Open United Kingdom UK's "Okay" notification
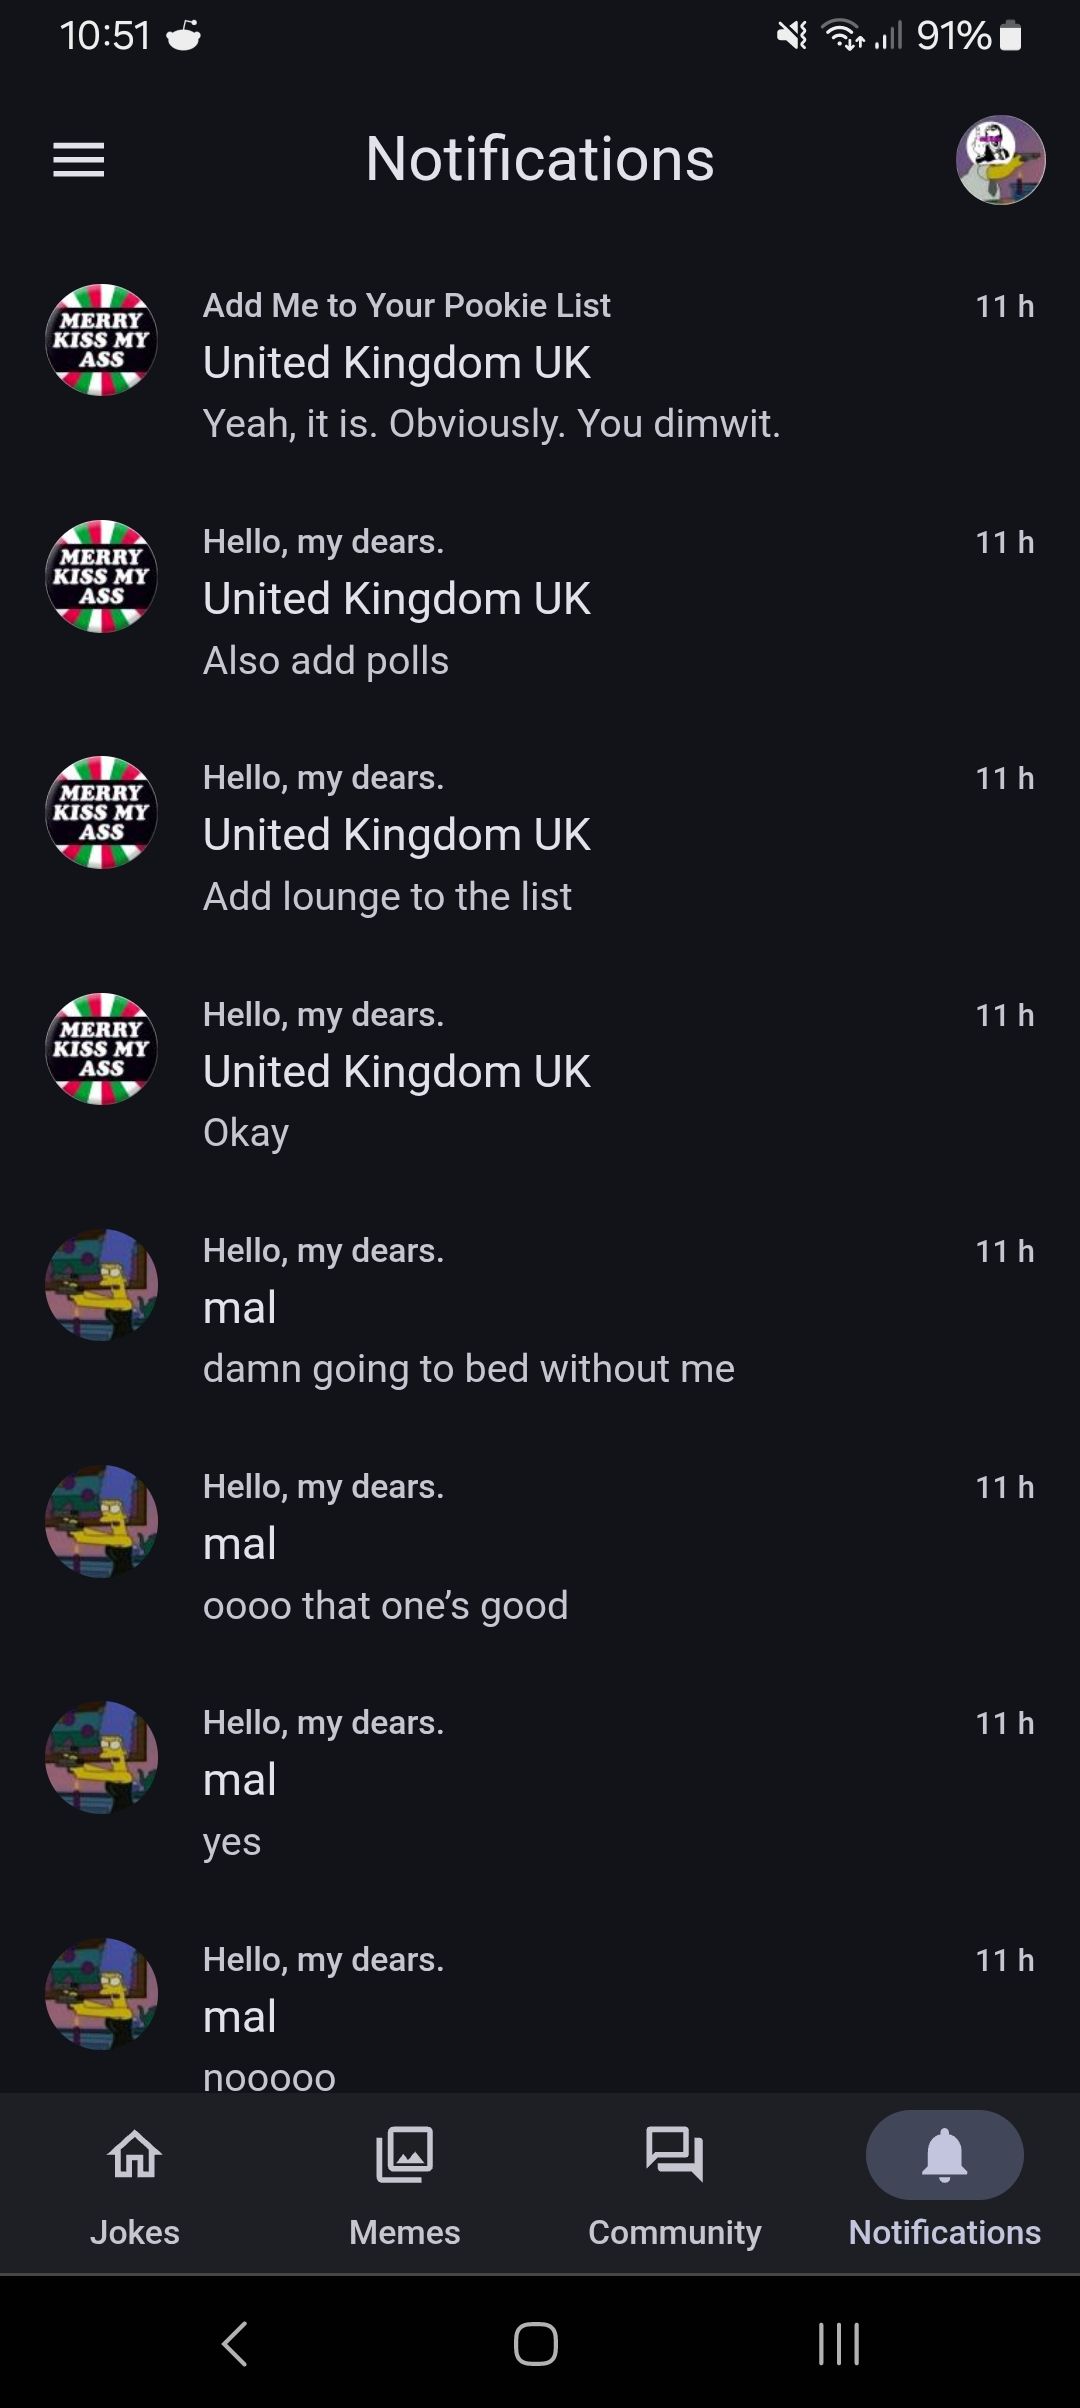The height and width of the screenshot is (2408, 1080). 246,1133
